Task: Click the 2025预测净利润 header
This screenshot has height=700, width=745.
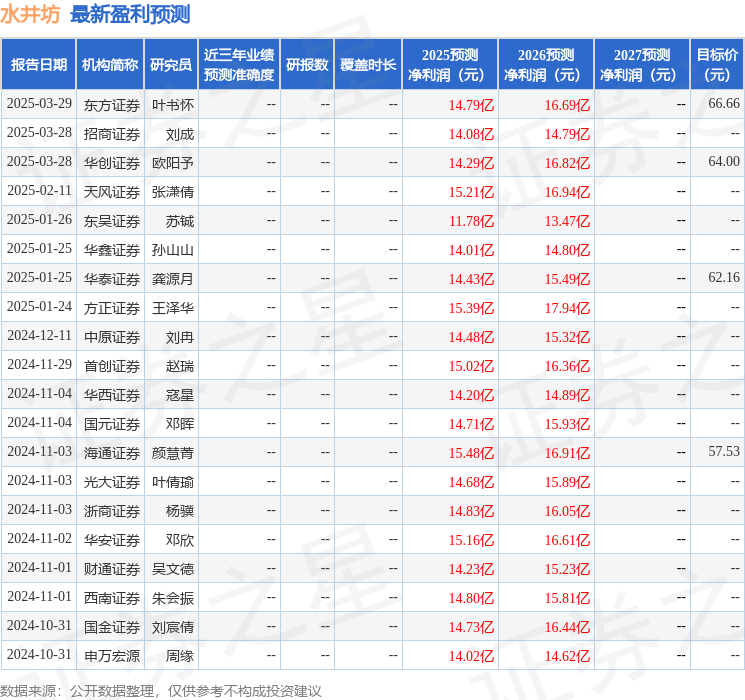Action: coord(450,65)
